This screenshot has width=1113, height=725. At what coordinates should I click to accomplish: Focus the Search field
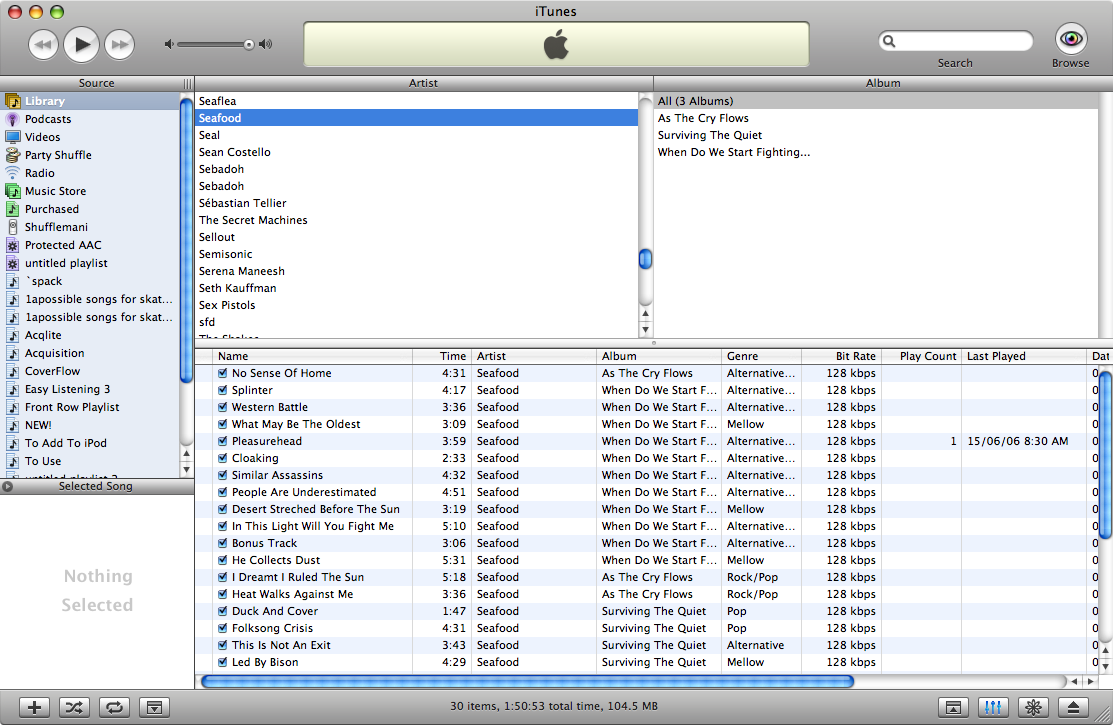(955, 41)
